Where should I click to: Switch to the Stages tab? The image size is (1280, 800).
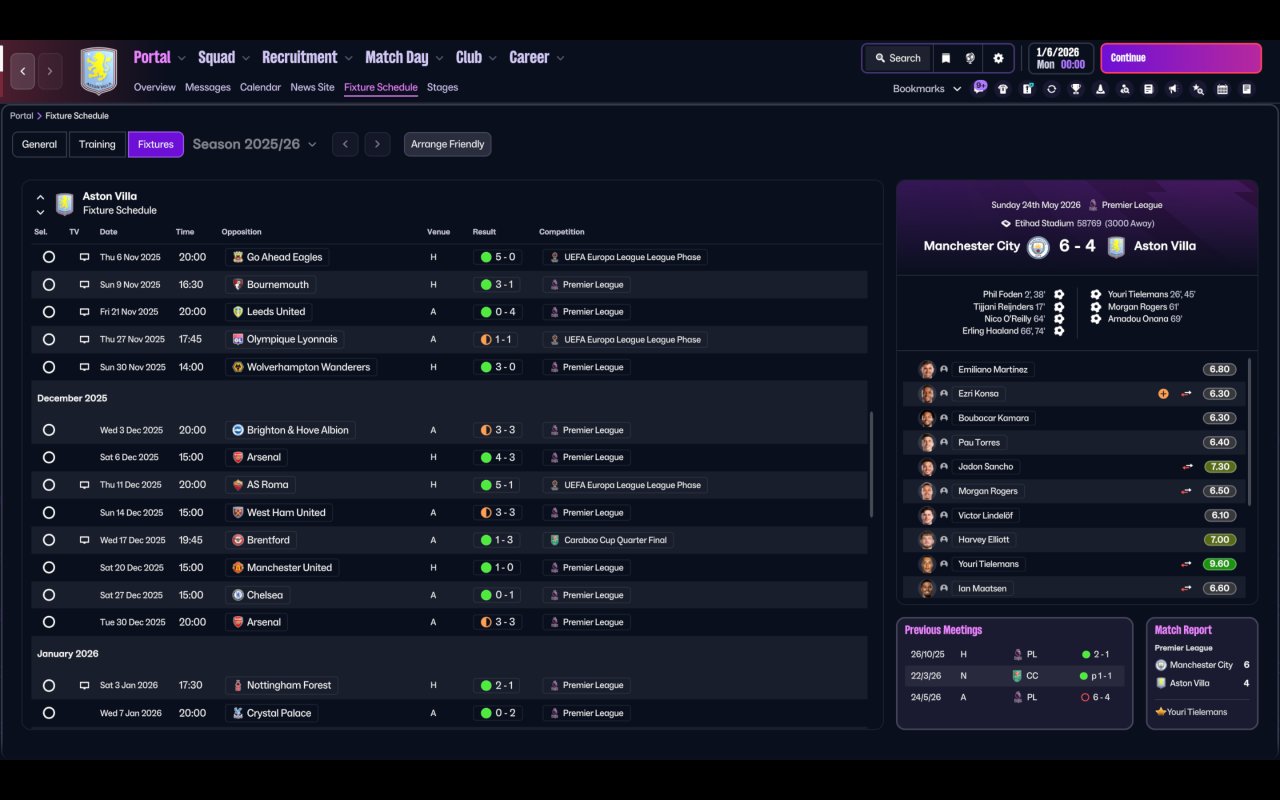[x=442, y=87]
